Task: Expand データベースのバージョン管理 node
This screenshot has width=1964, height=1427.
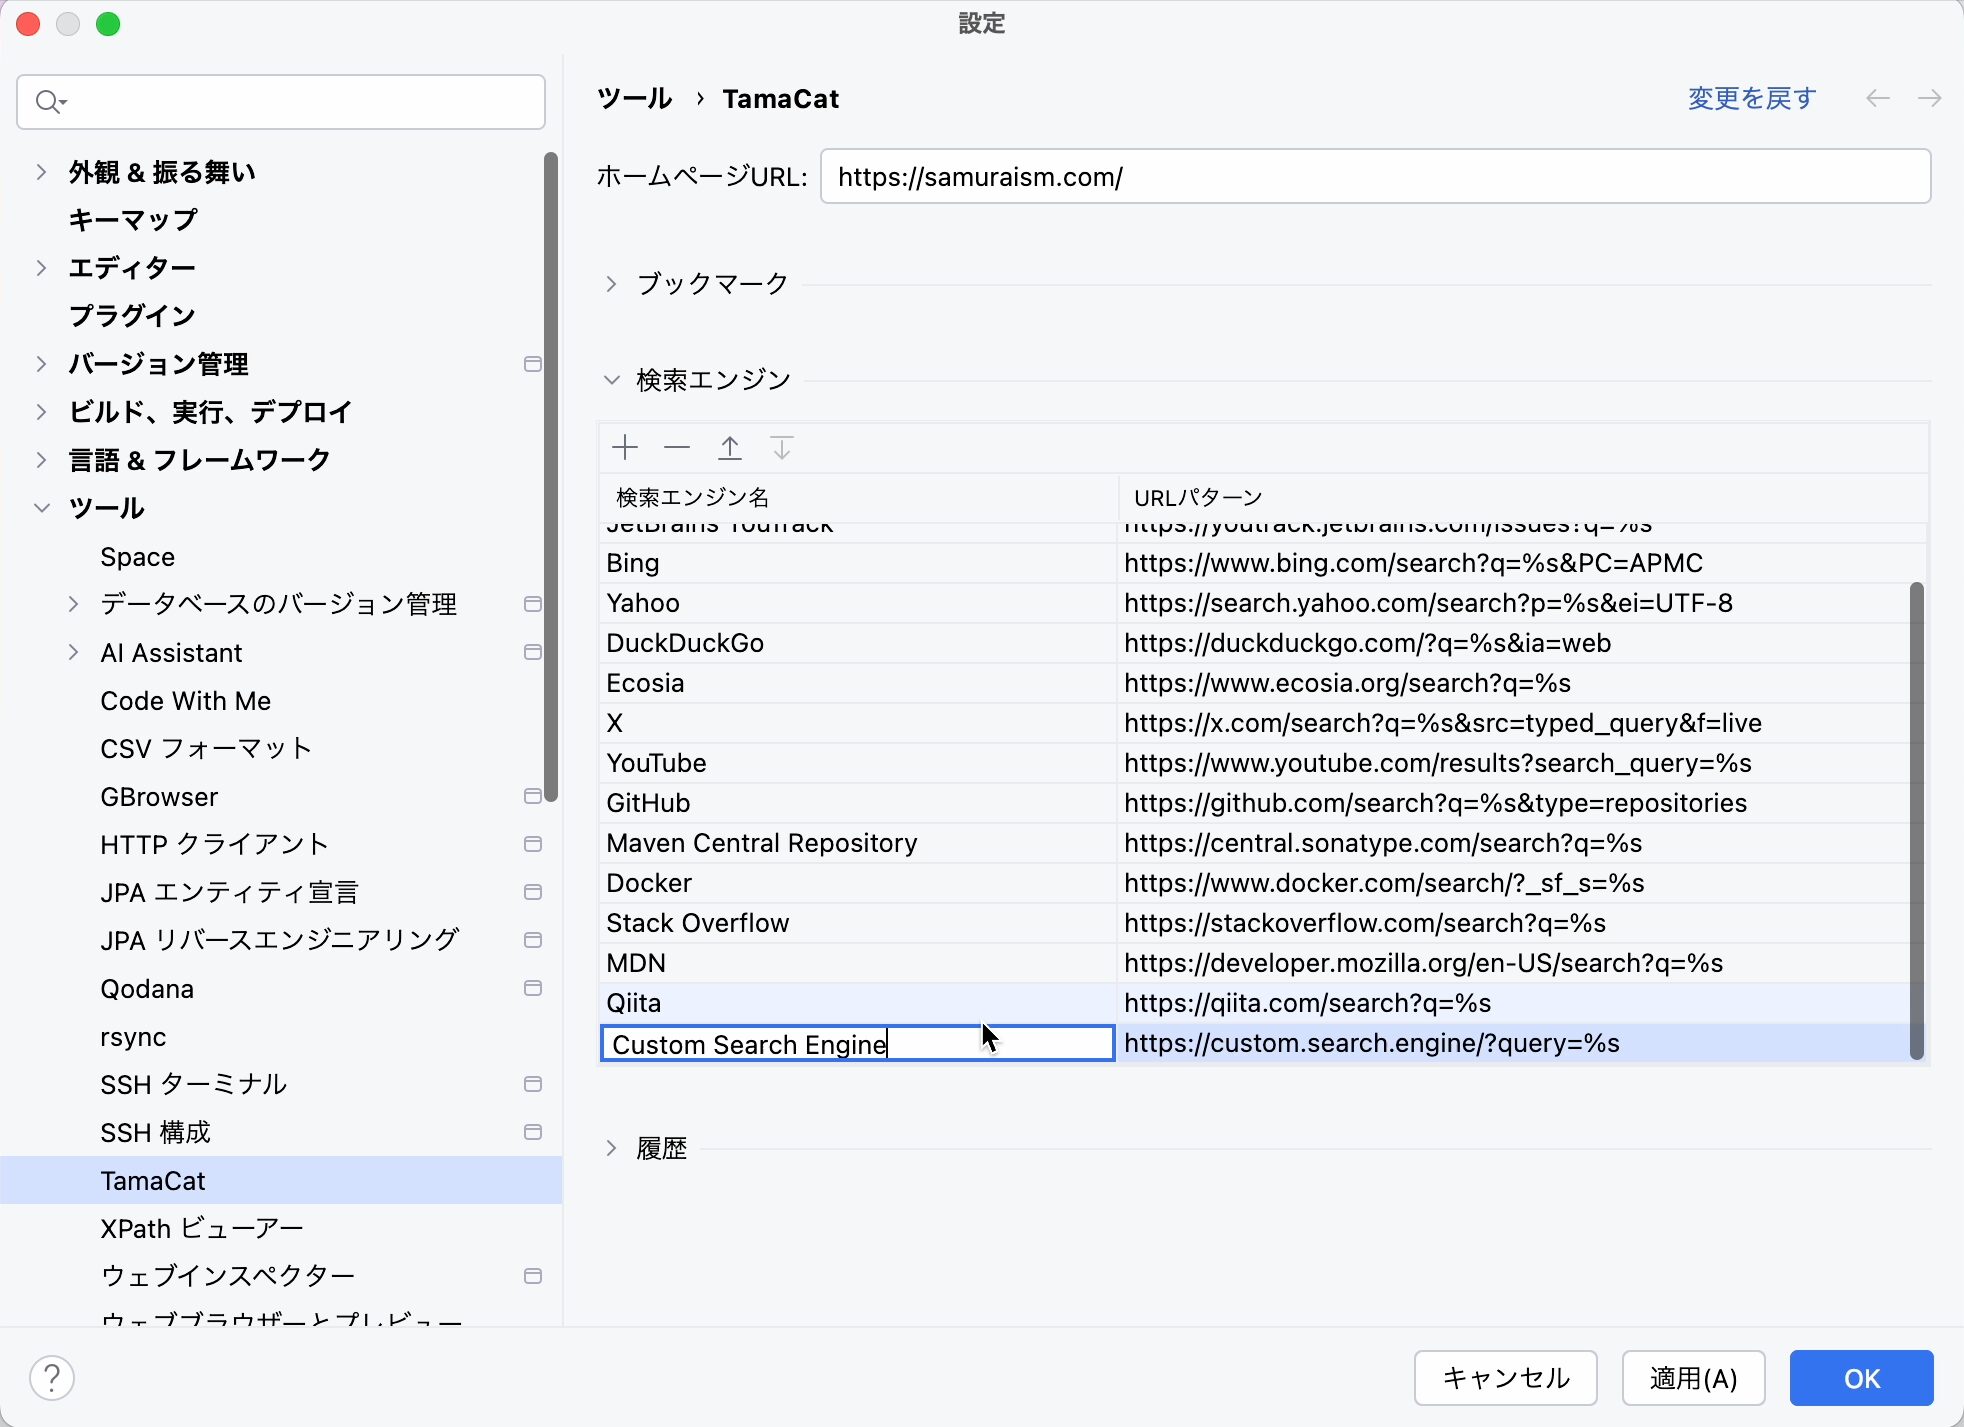Action: (73, 604)
